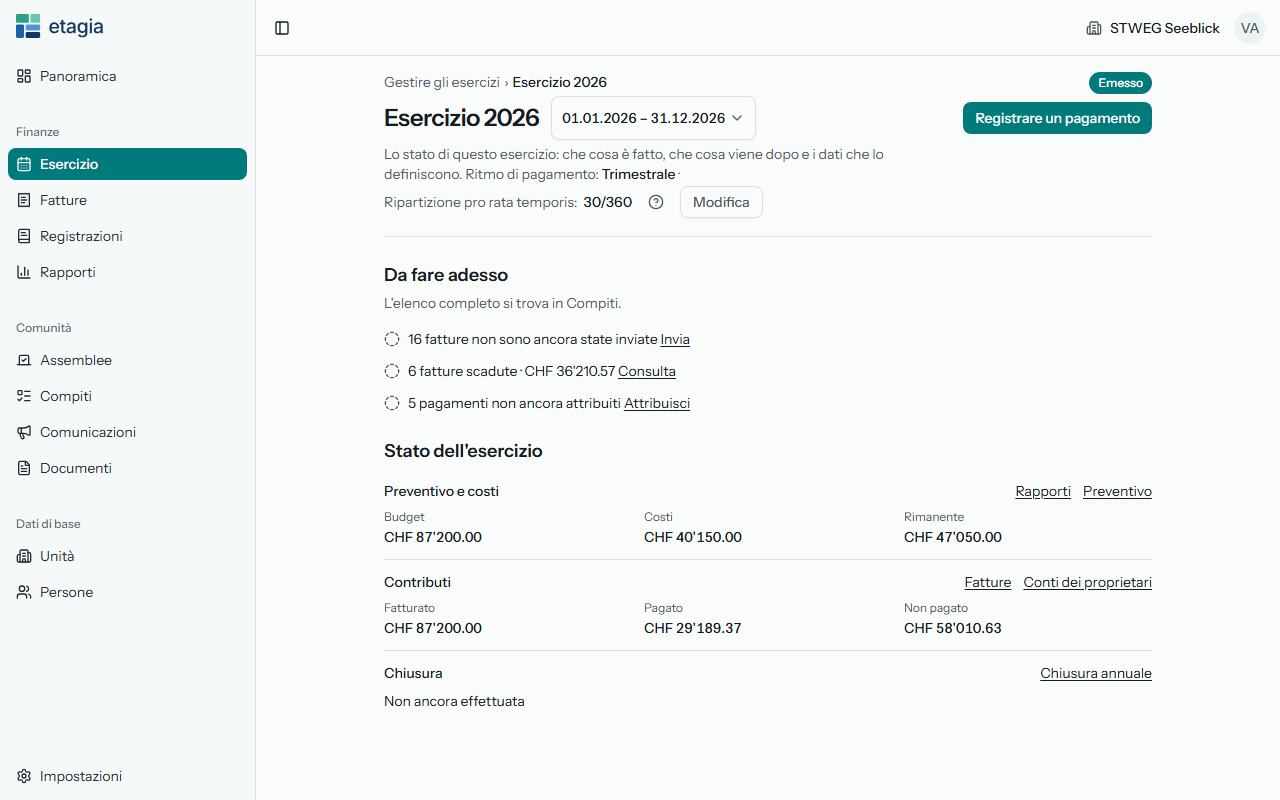Click the Registrazioni sidebar icon

(24, 236)
